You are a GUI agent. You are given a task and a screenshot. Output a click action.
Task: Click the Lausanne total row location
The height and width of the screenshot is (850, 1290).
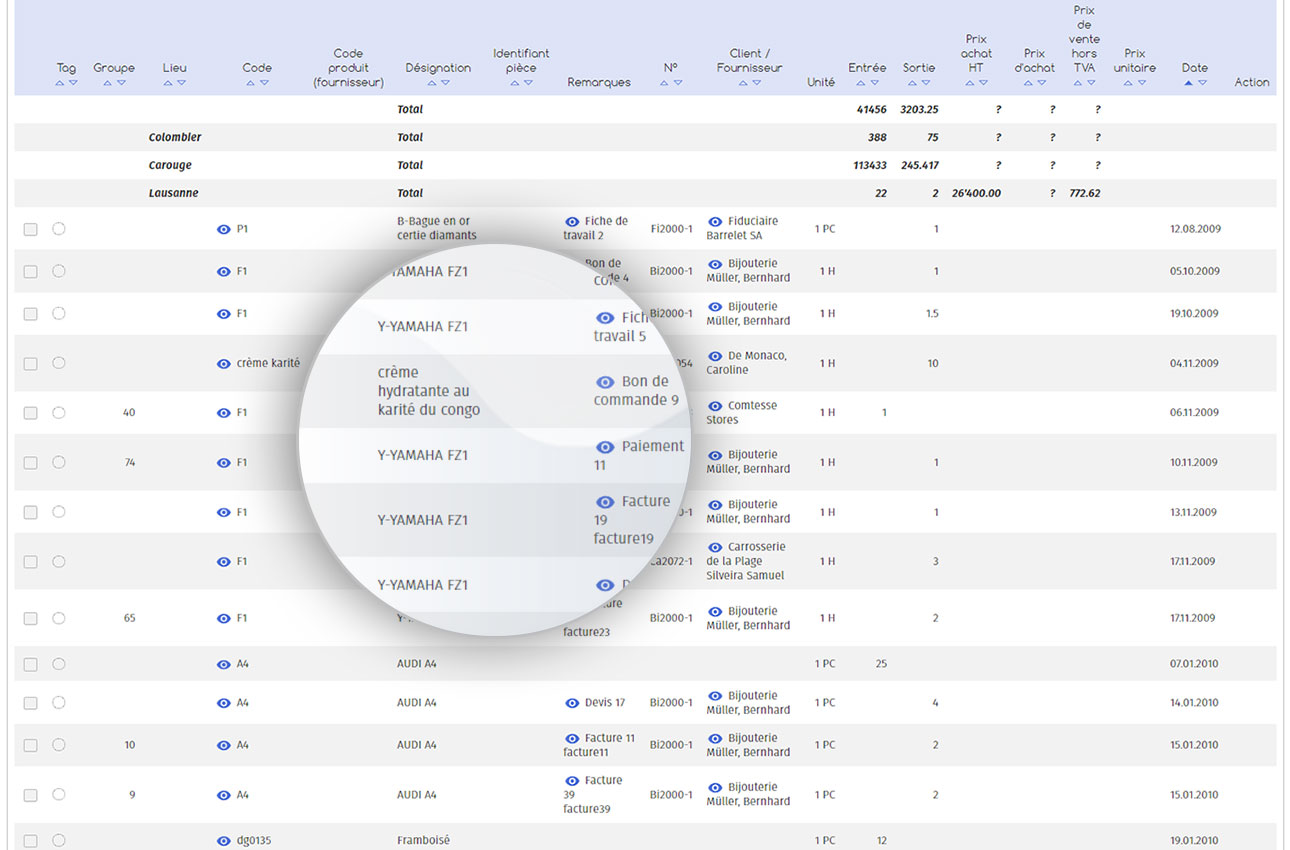pos(174,193)
